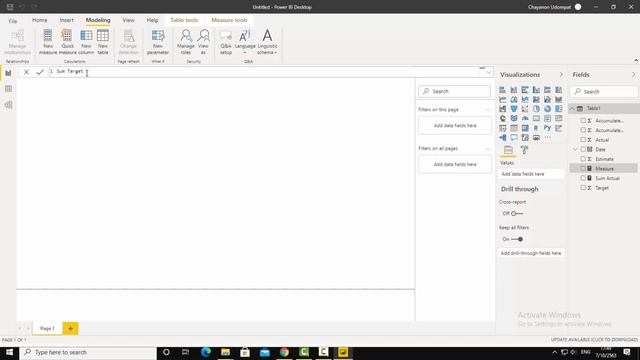Image resolution: width=640 pixels, height=360 pixels.
Task: Check the Target field checkbox
Action: (583, 188)
